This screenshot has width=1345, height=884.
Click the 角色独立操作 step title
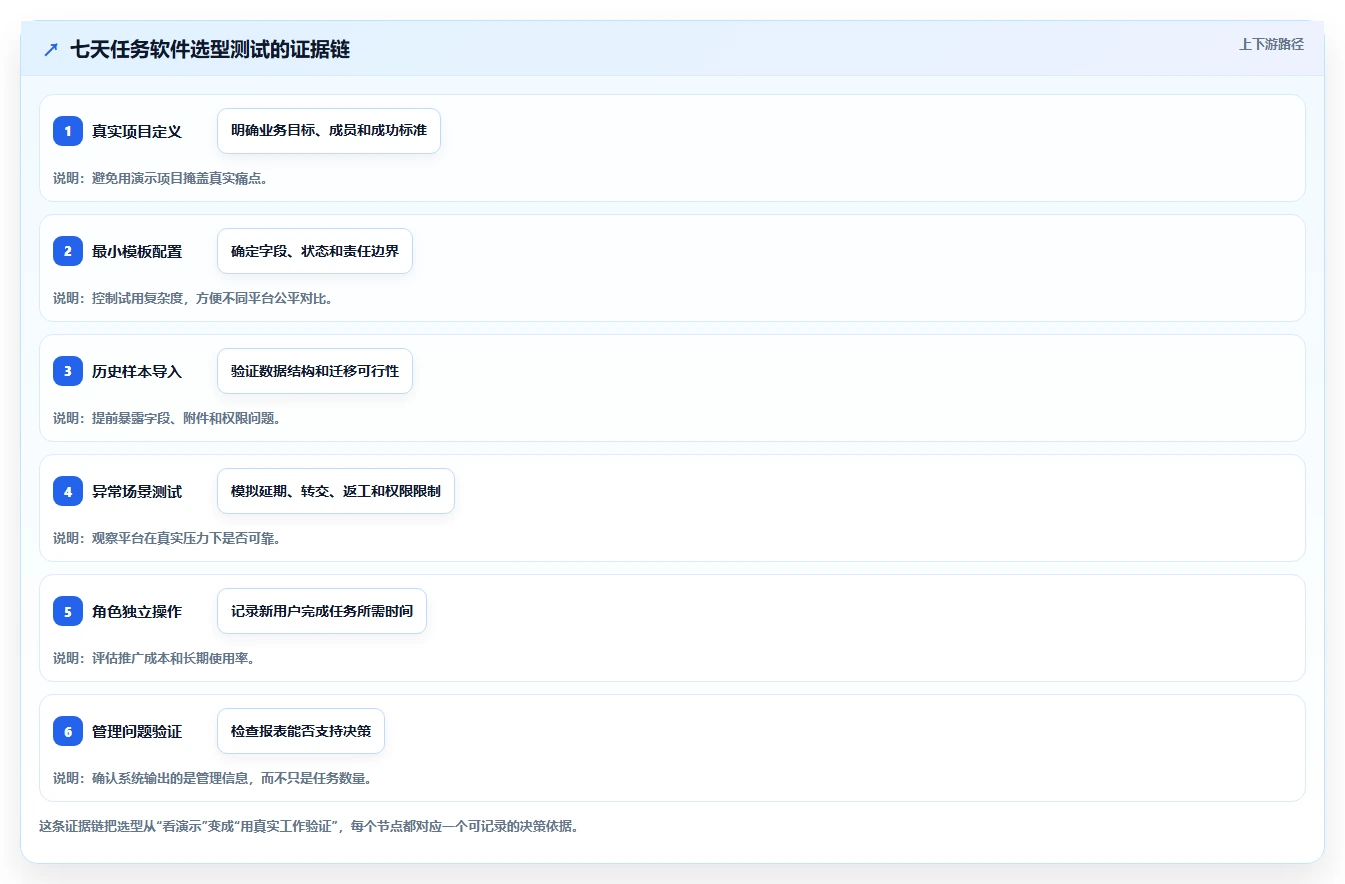coord(137,611)
